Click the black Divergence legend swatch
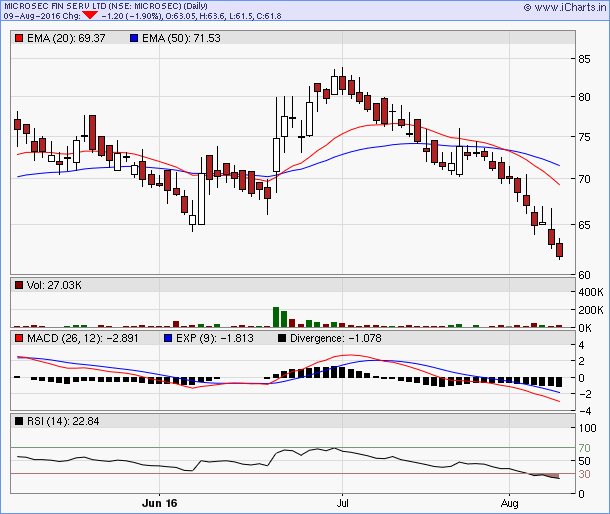 point(282,338)
